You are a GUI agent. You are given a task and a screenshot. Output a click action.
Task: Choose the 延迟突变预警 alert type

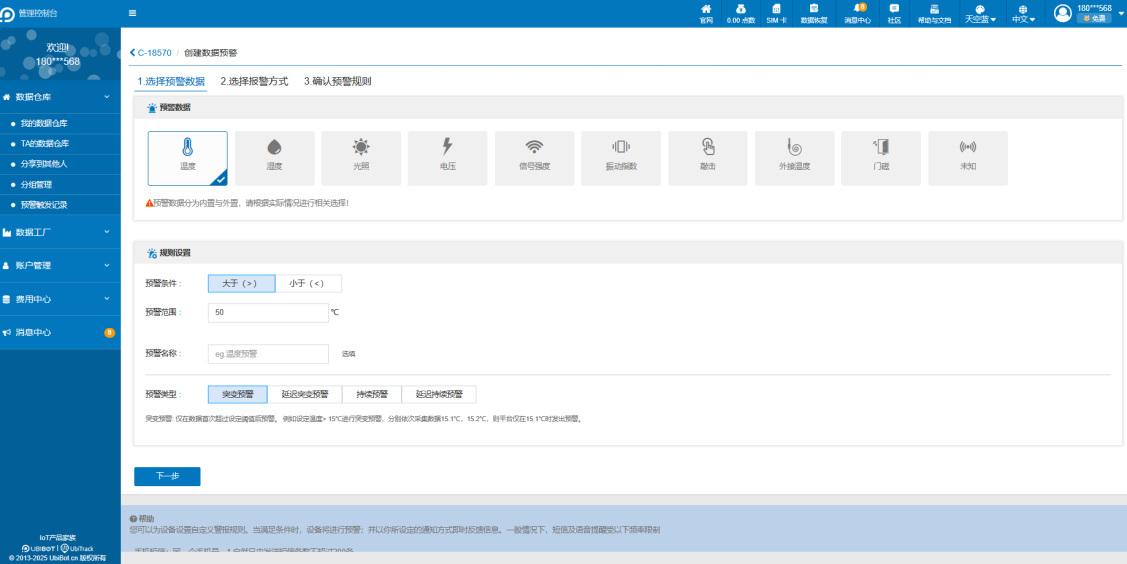(x=305, y=394)
